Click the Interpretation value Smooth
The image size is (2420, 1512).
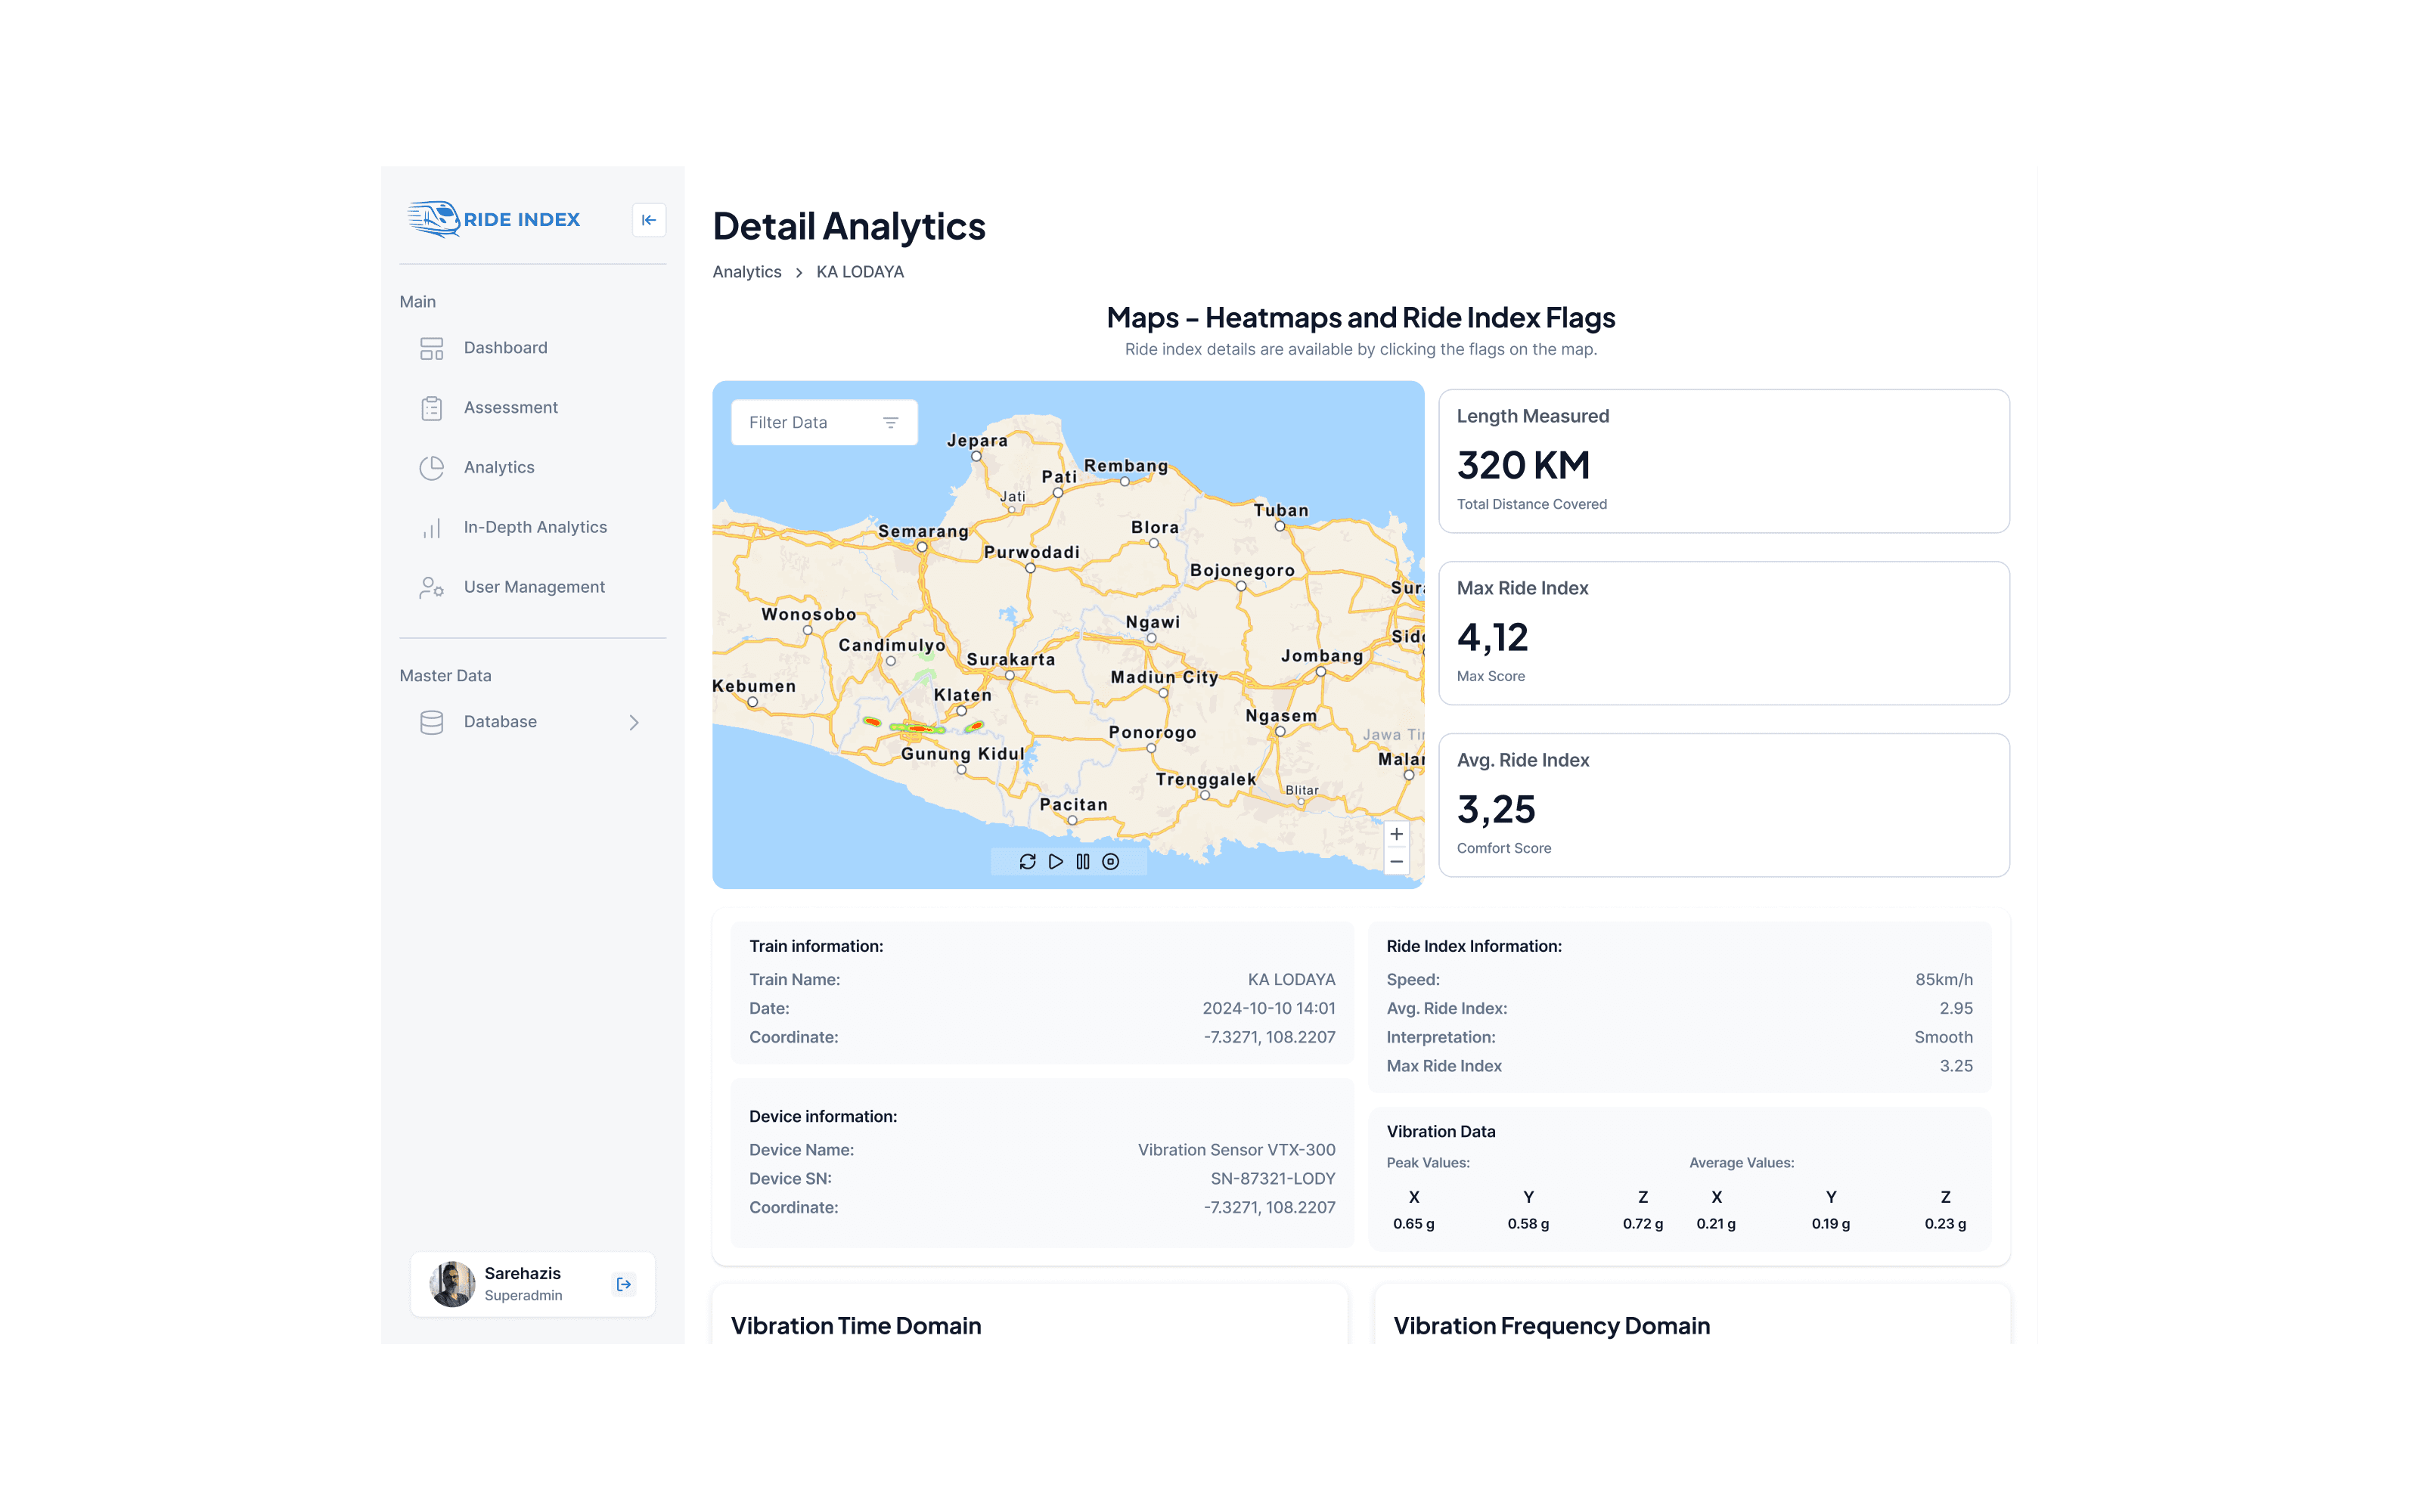tap(1943, 1037)
